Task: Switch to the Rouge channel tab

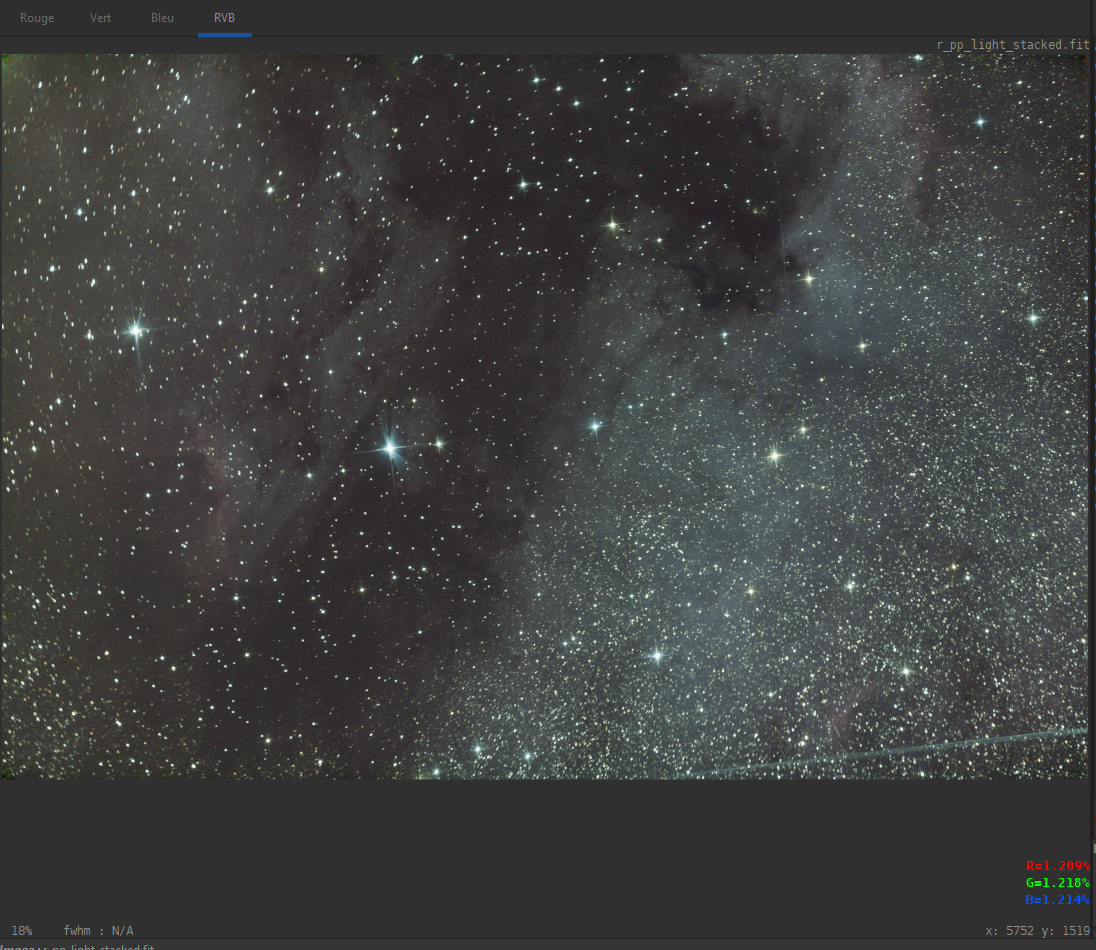Action: coord(37,18)
